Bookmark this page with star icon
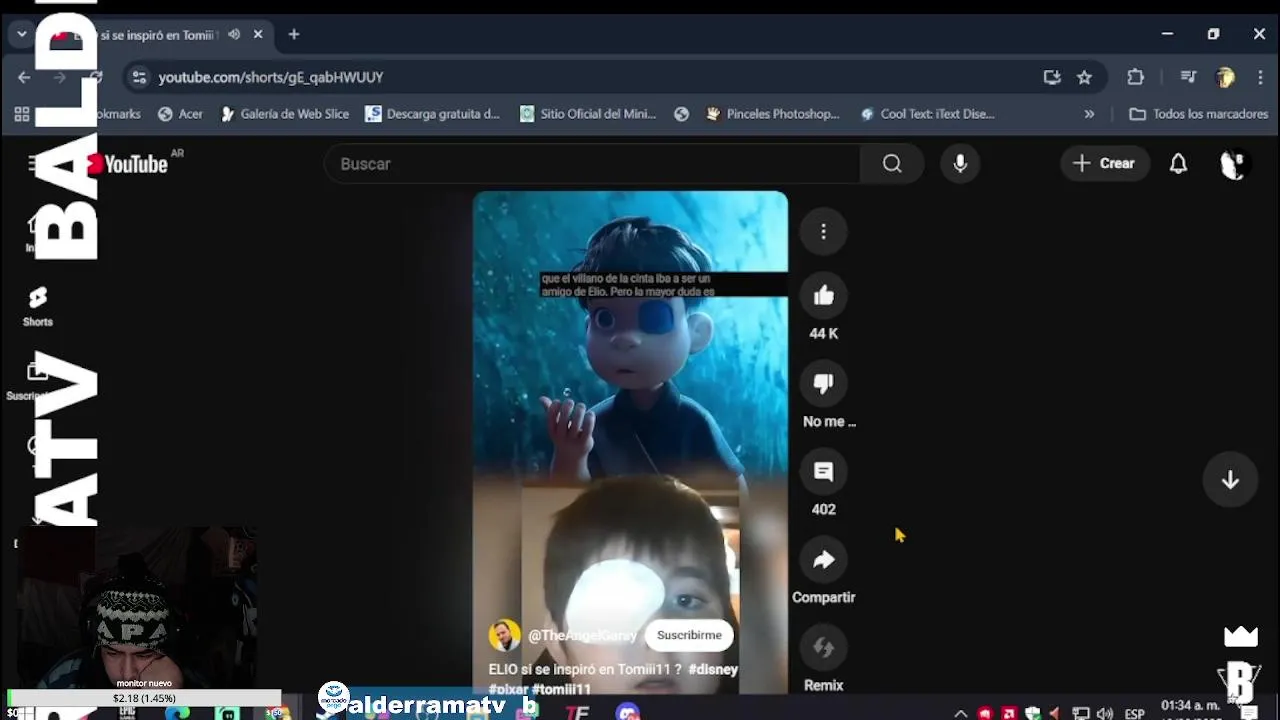Screen dimensions: 1280x720 point(1084,77)
